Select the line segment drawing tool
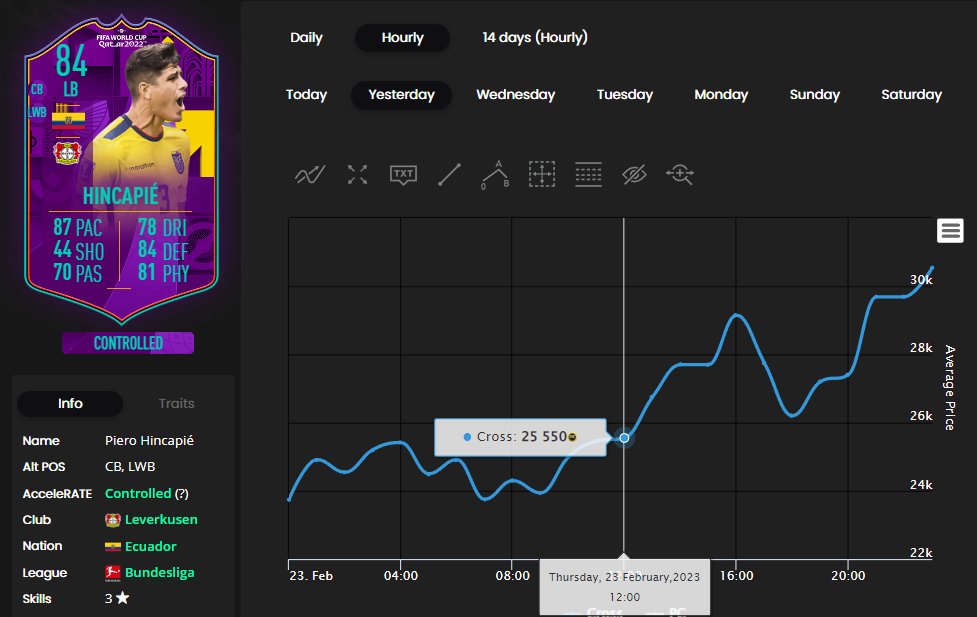Viewport: 977px width, 617px height. pos(449,175)
